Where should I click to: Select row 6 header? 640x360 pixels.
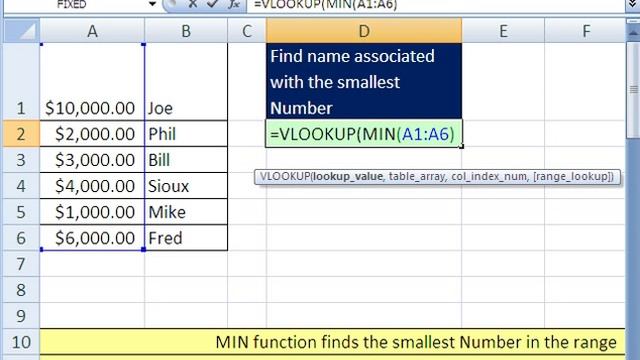[21, 238]
